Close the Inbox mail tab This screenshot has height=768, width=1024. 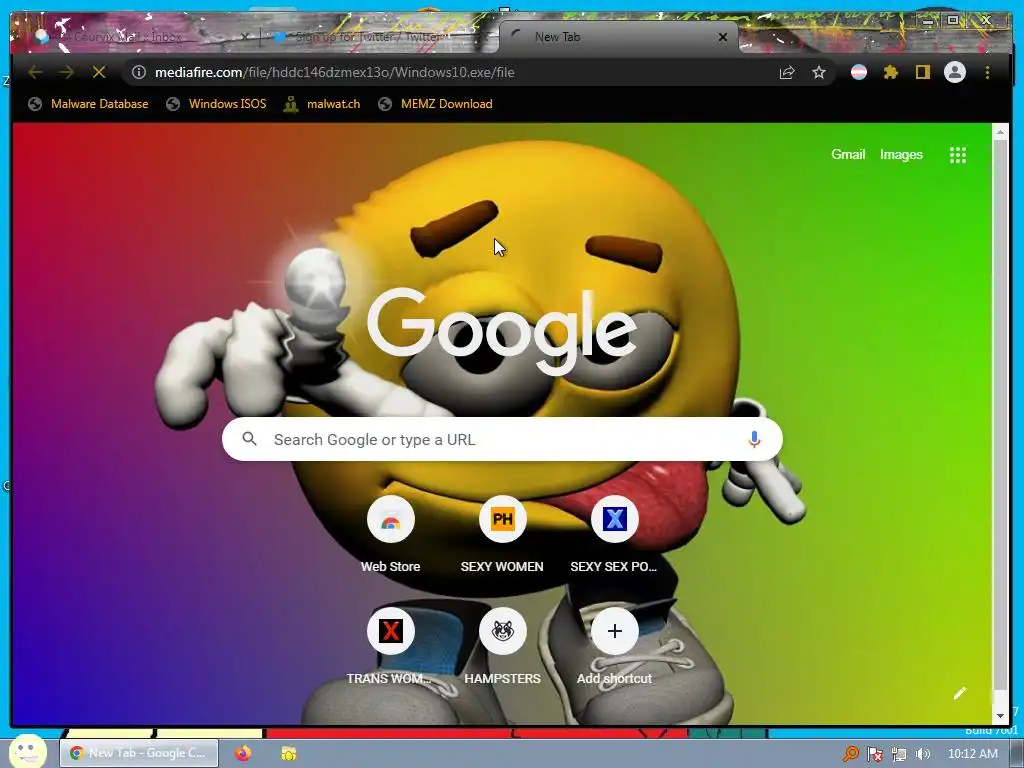tap(244, 37)
